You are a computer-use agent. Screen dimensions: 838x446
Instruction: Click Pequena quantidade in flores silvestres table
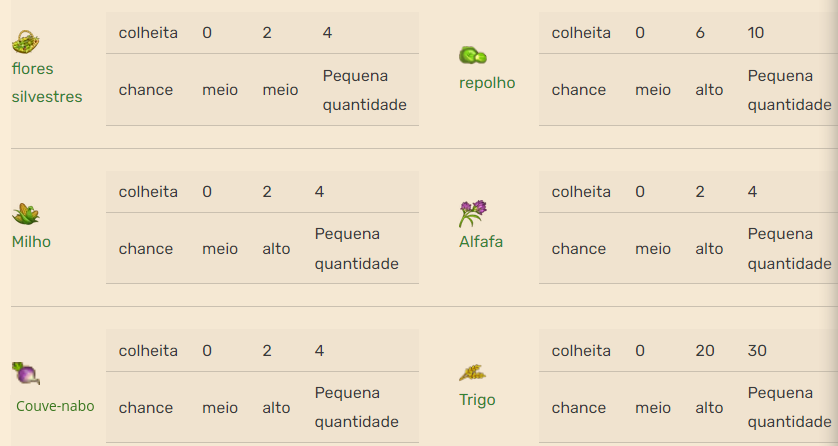(364, 90)
